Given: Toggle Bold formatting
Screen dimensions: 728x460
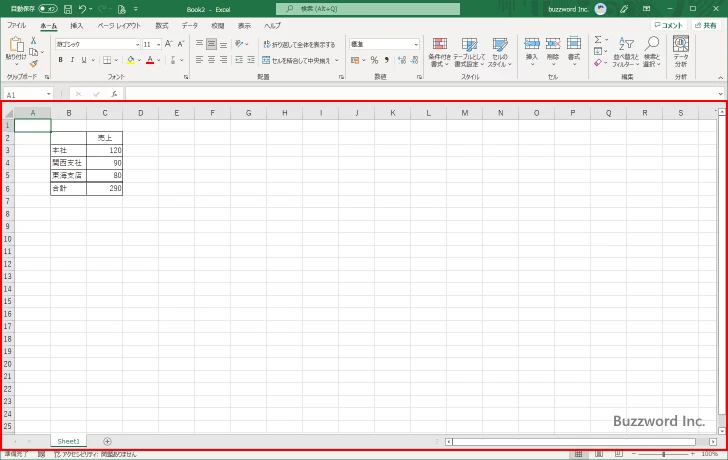Looking at the screenshot, I should (60, 60).
